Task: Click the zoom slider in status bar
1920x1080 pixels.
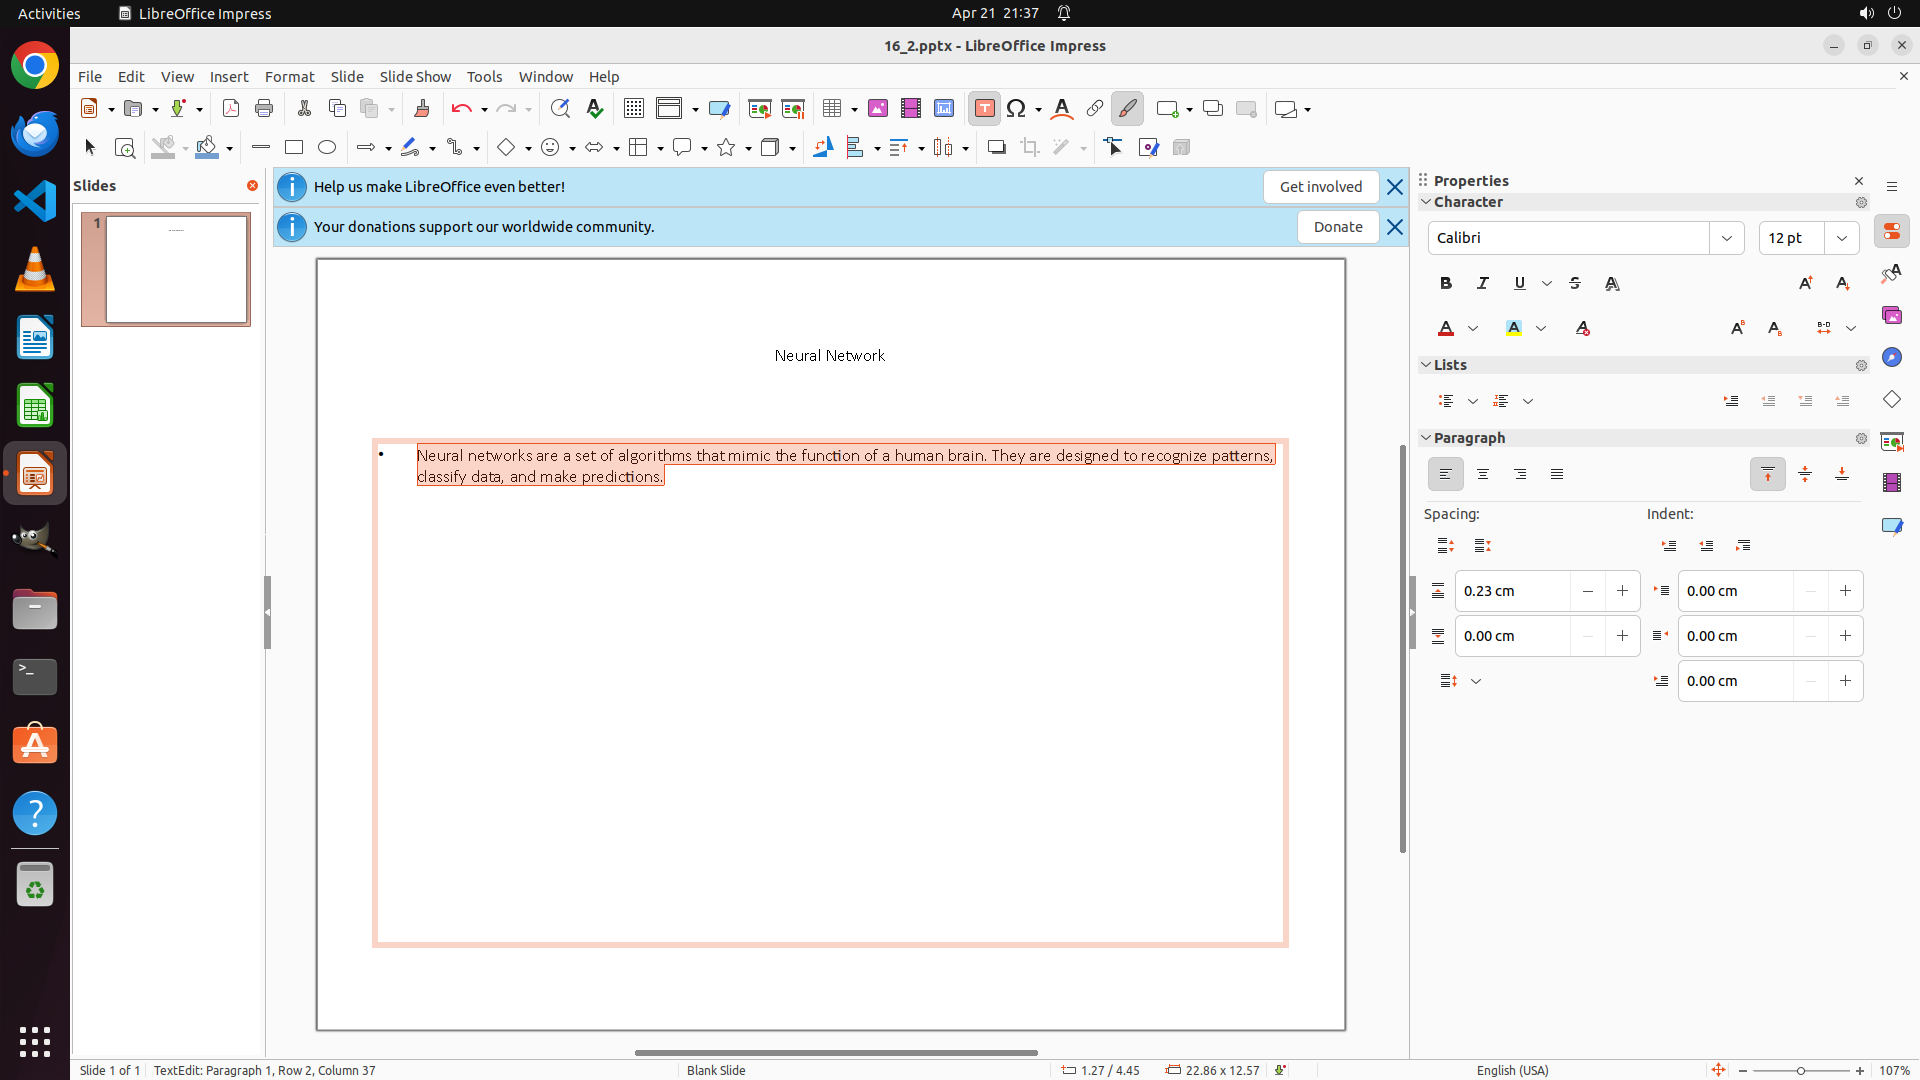Action: click(1800, 1071)
